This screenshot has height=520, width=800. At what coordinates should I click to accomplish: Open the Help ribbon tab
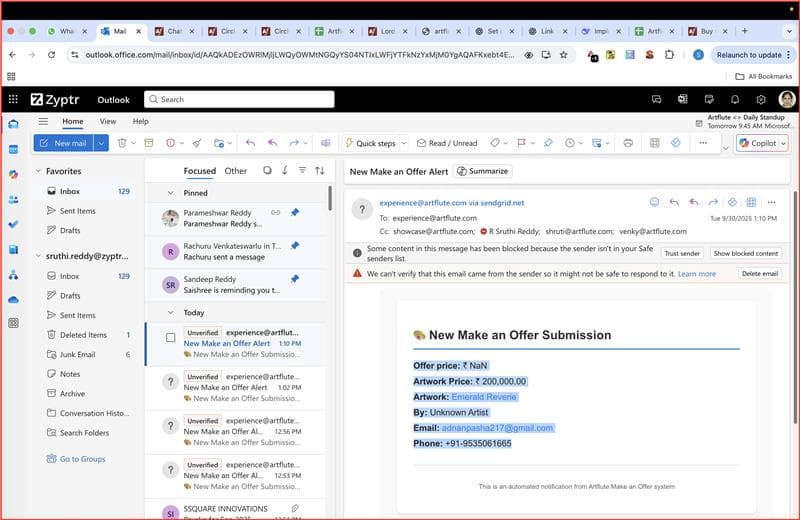(x=141, y=121)
